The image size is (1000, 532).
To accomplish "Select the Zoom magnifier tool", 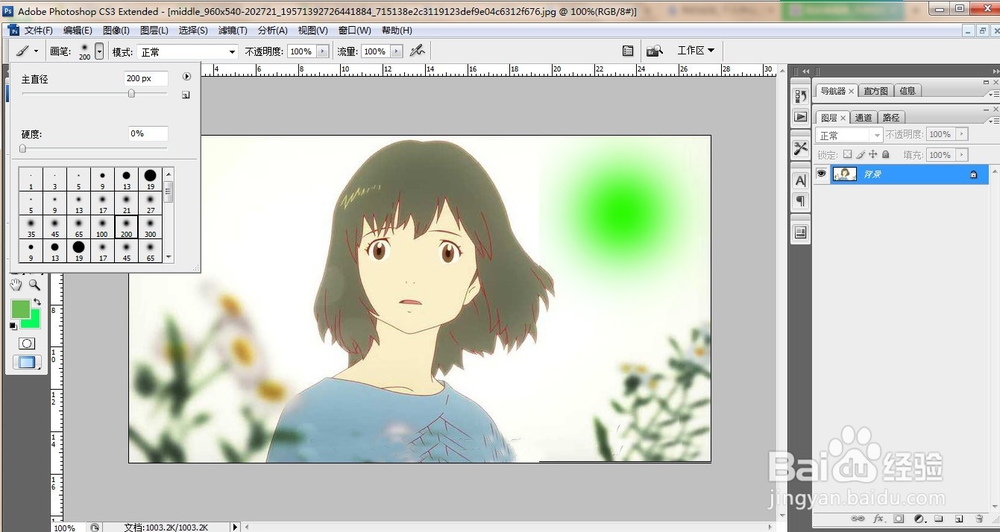I will [34, 285].
